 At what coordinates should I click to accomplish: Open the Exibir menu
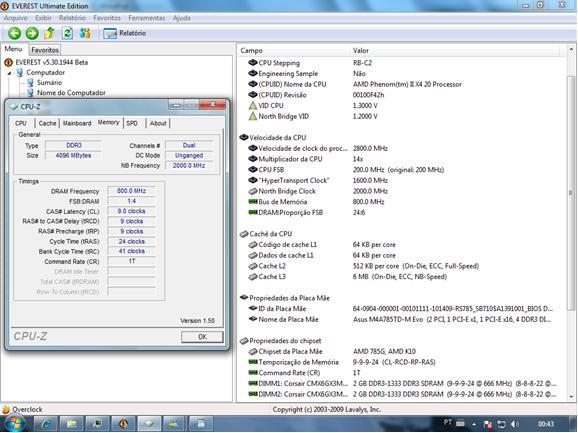coord(43,18)
